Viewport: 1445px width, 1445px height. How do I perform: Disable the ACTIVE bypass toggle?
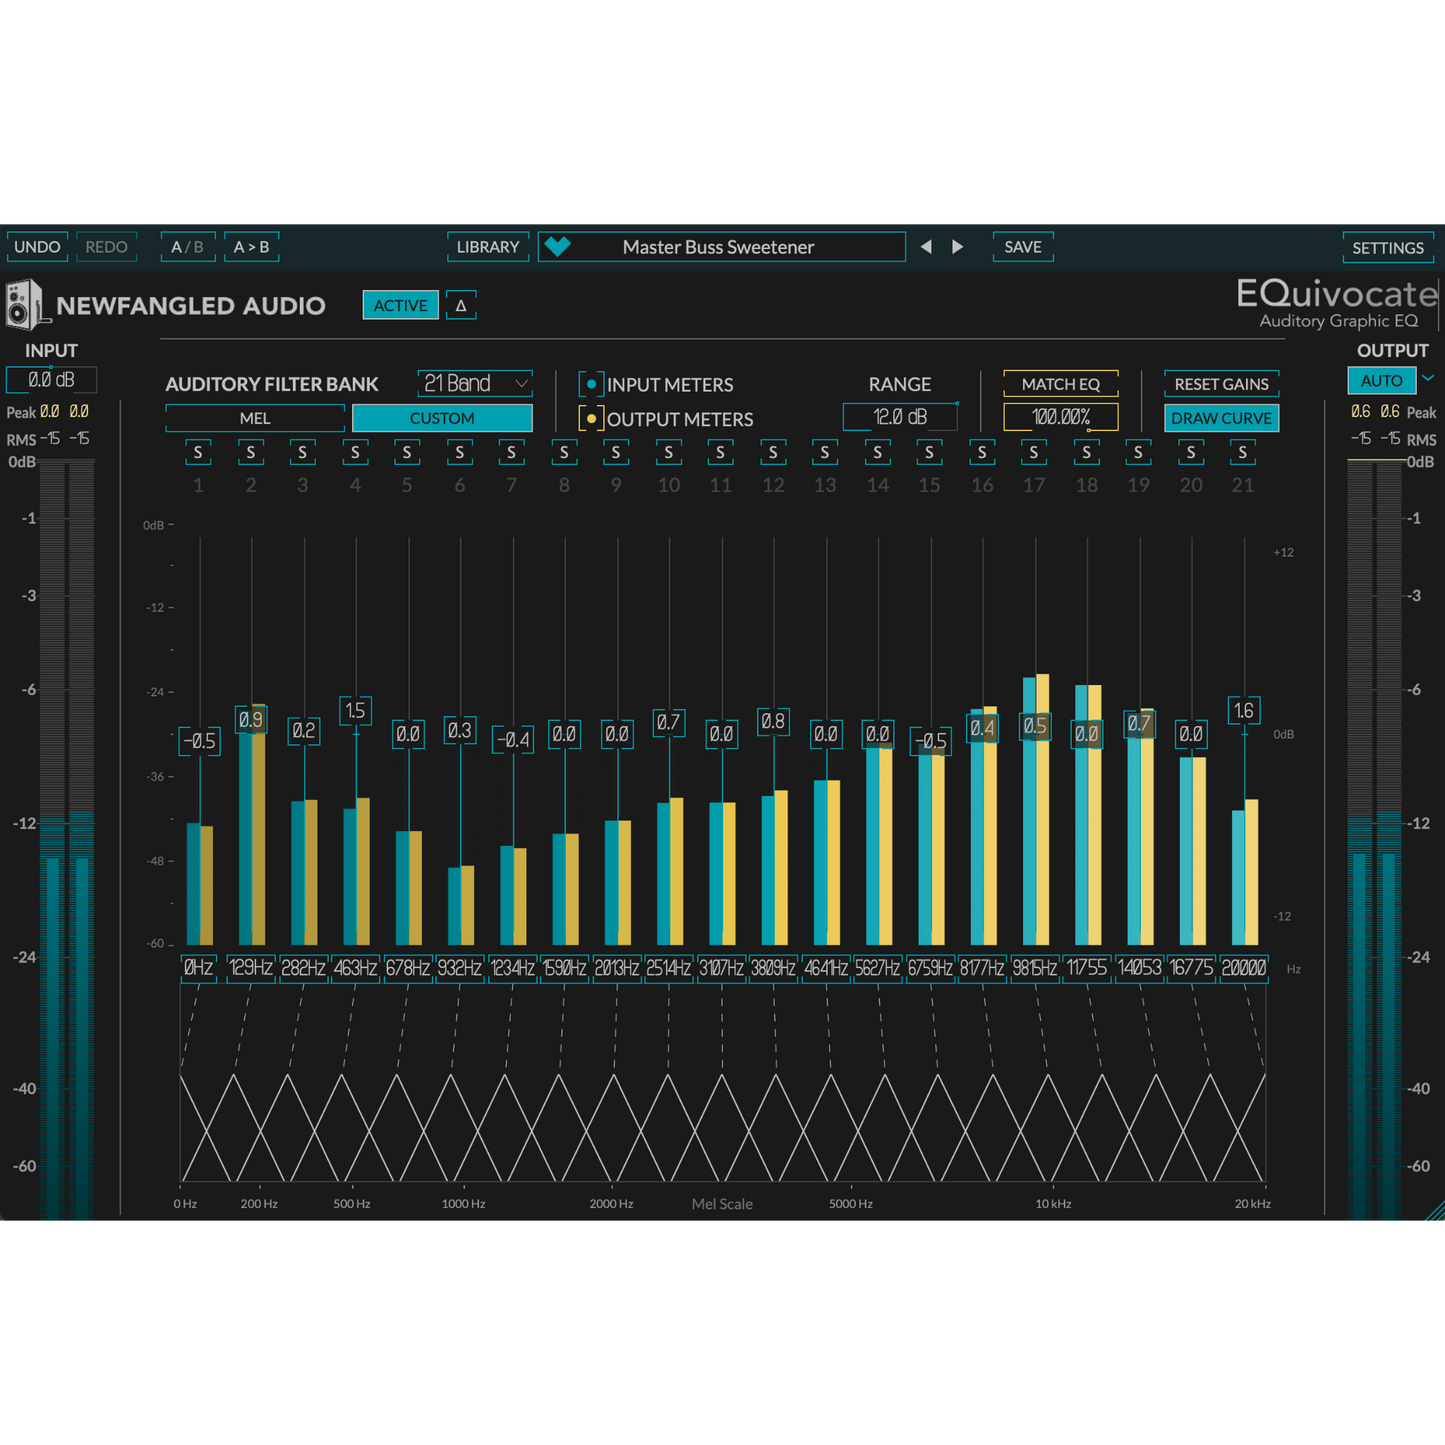(400, 306)
